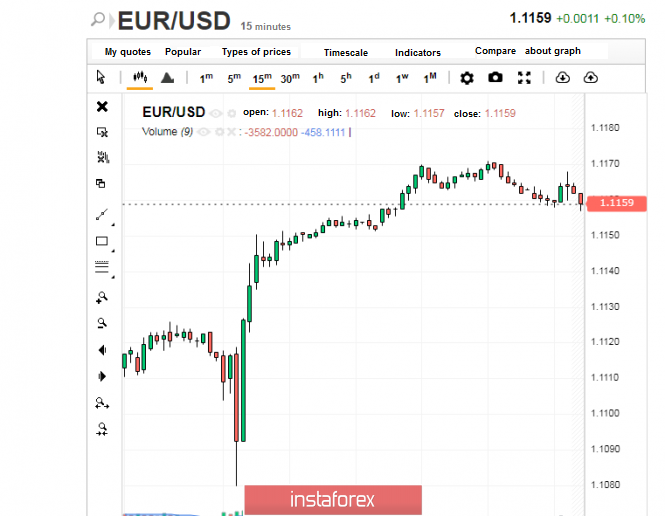665x516 pixels.
Task: Toggle Volume indicator visibility eye
Action: (x=204, y=132)
